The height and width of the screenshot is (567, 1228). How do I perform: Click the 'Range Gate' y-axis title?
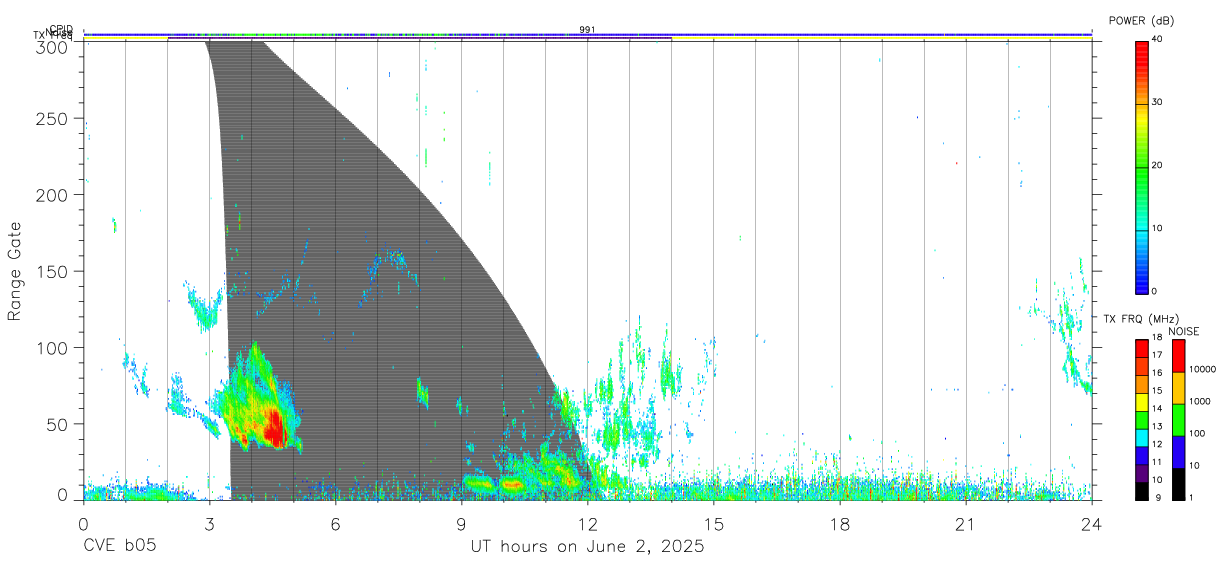pyautogui.click(x=15, y=271)
